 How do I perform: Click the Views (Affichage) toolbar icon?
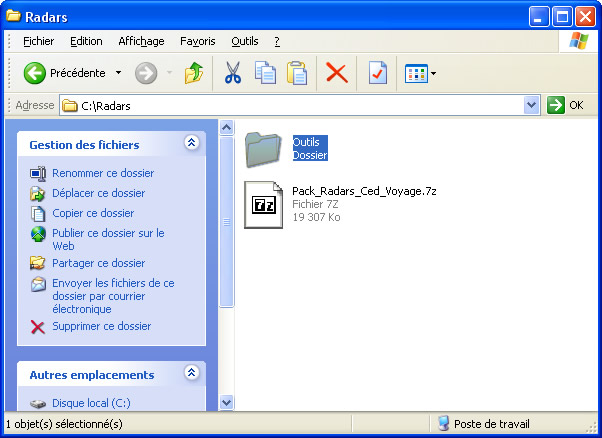(x=416, y=73)
